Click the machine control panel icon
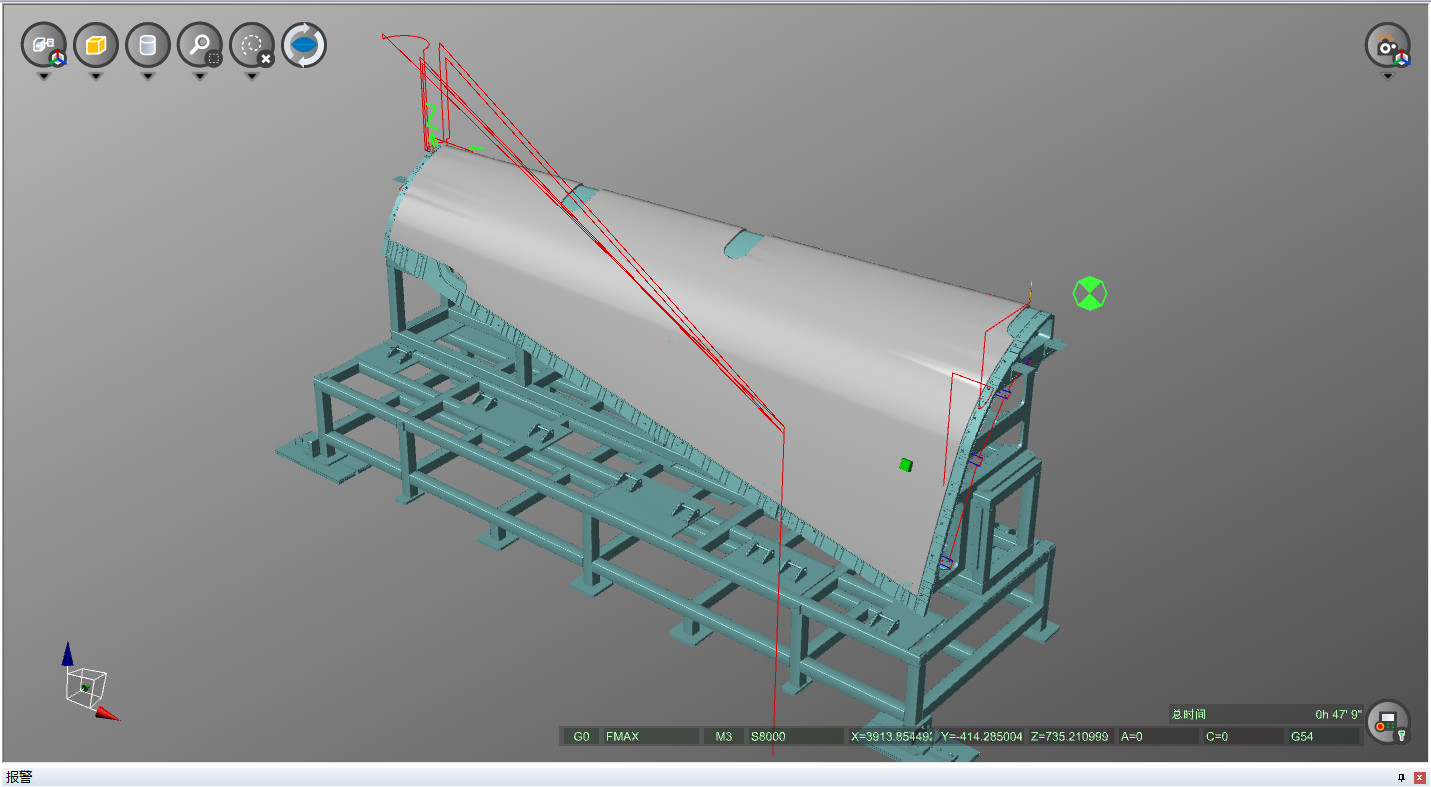 pyautogui.click(x=1388, y=722)
